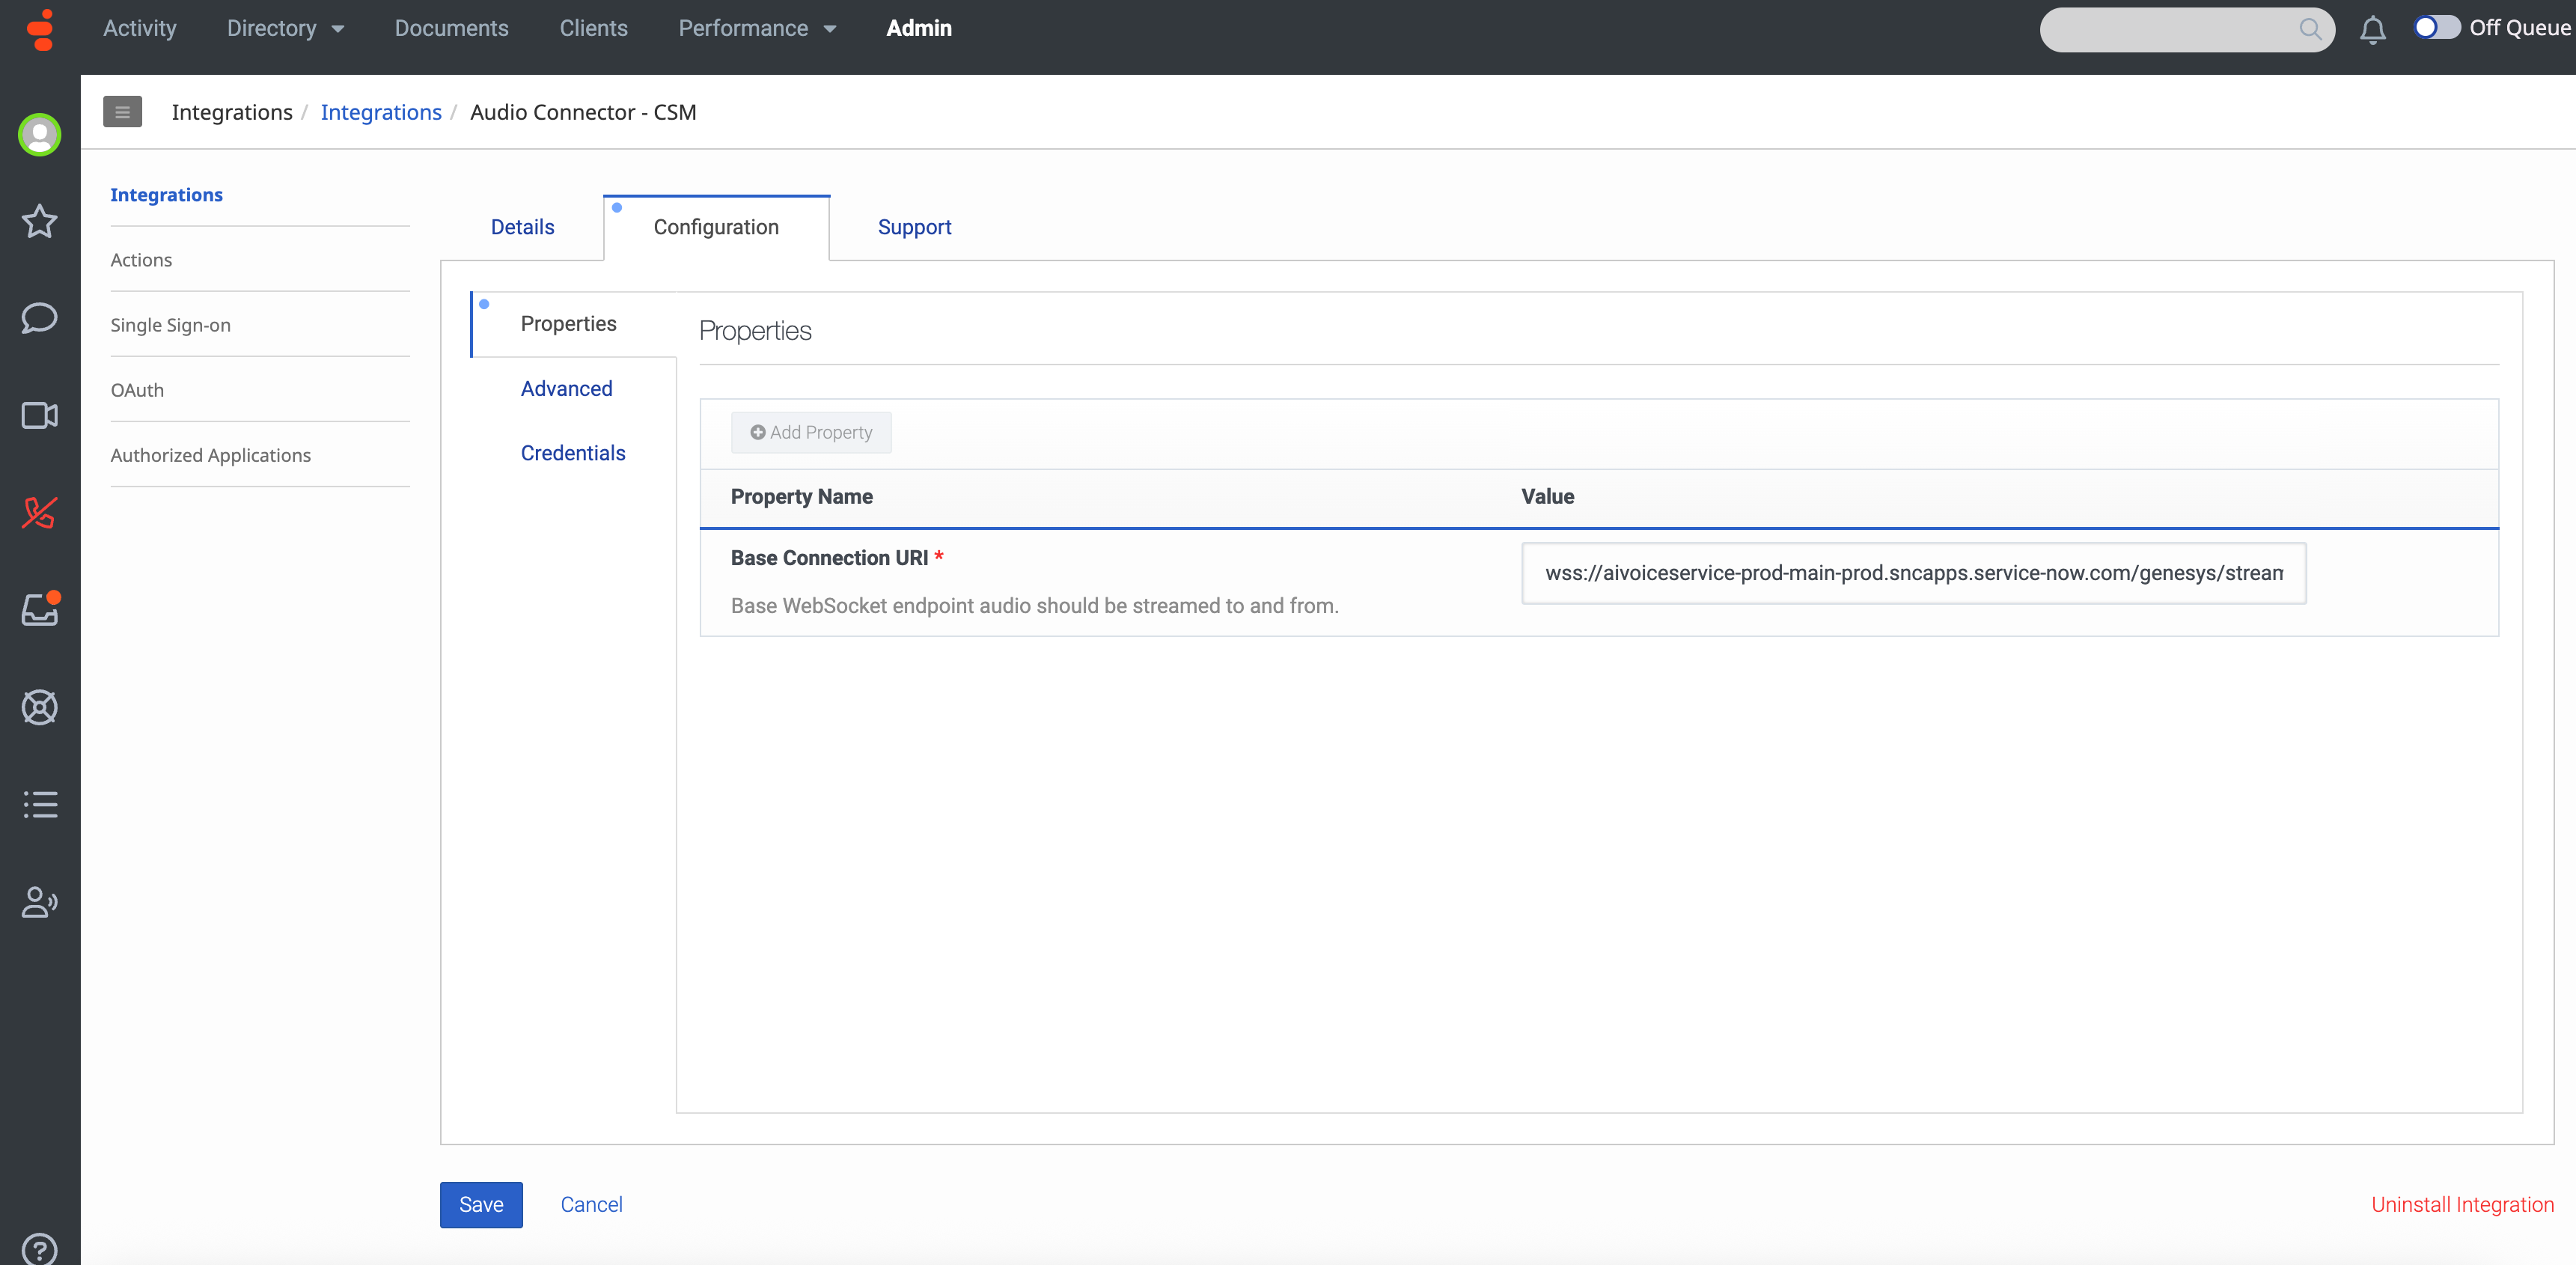Click the Base Connection URI label
Image resolution: width=2576 pixels, height=1265 pixels.
coord(829,557)
